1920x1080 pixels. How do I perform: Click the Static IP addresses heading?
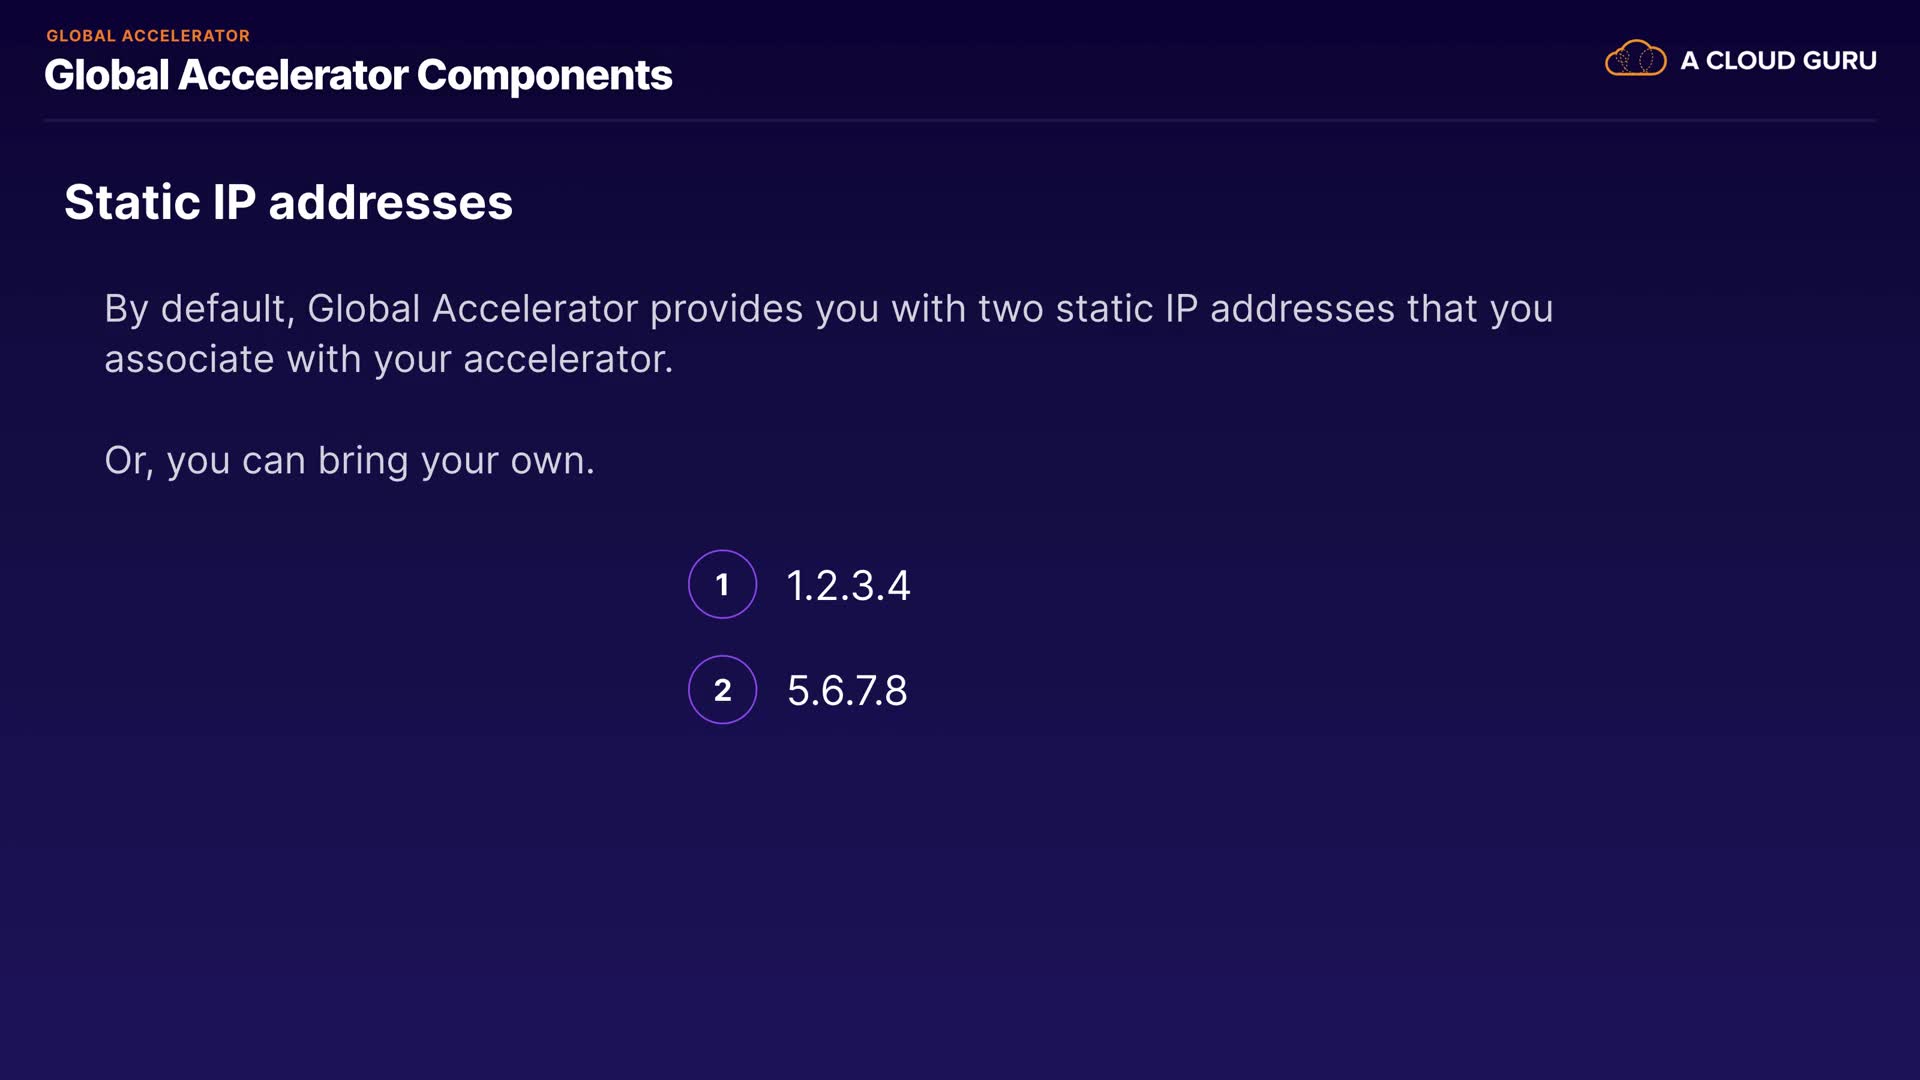pos(288,203)
